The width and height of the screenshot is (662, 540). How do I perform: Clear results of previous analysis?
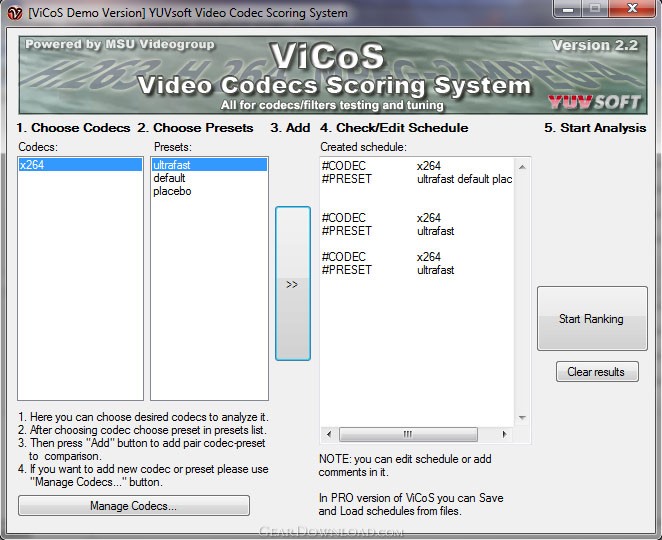597,372
